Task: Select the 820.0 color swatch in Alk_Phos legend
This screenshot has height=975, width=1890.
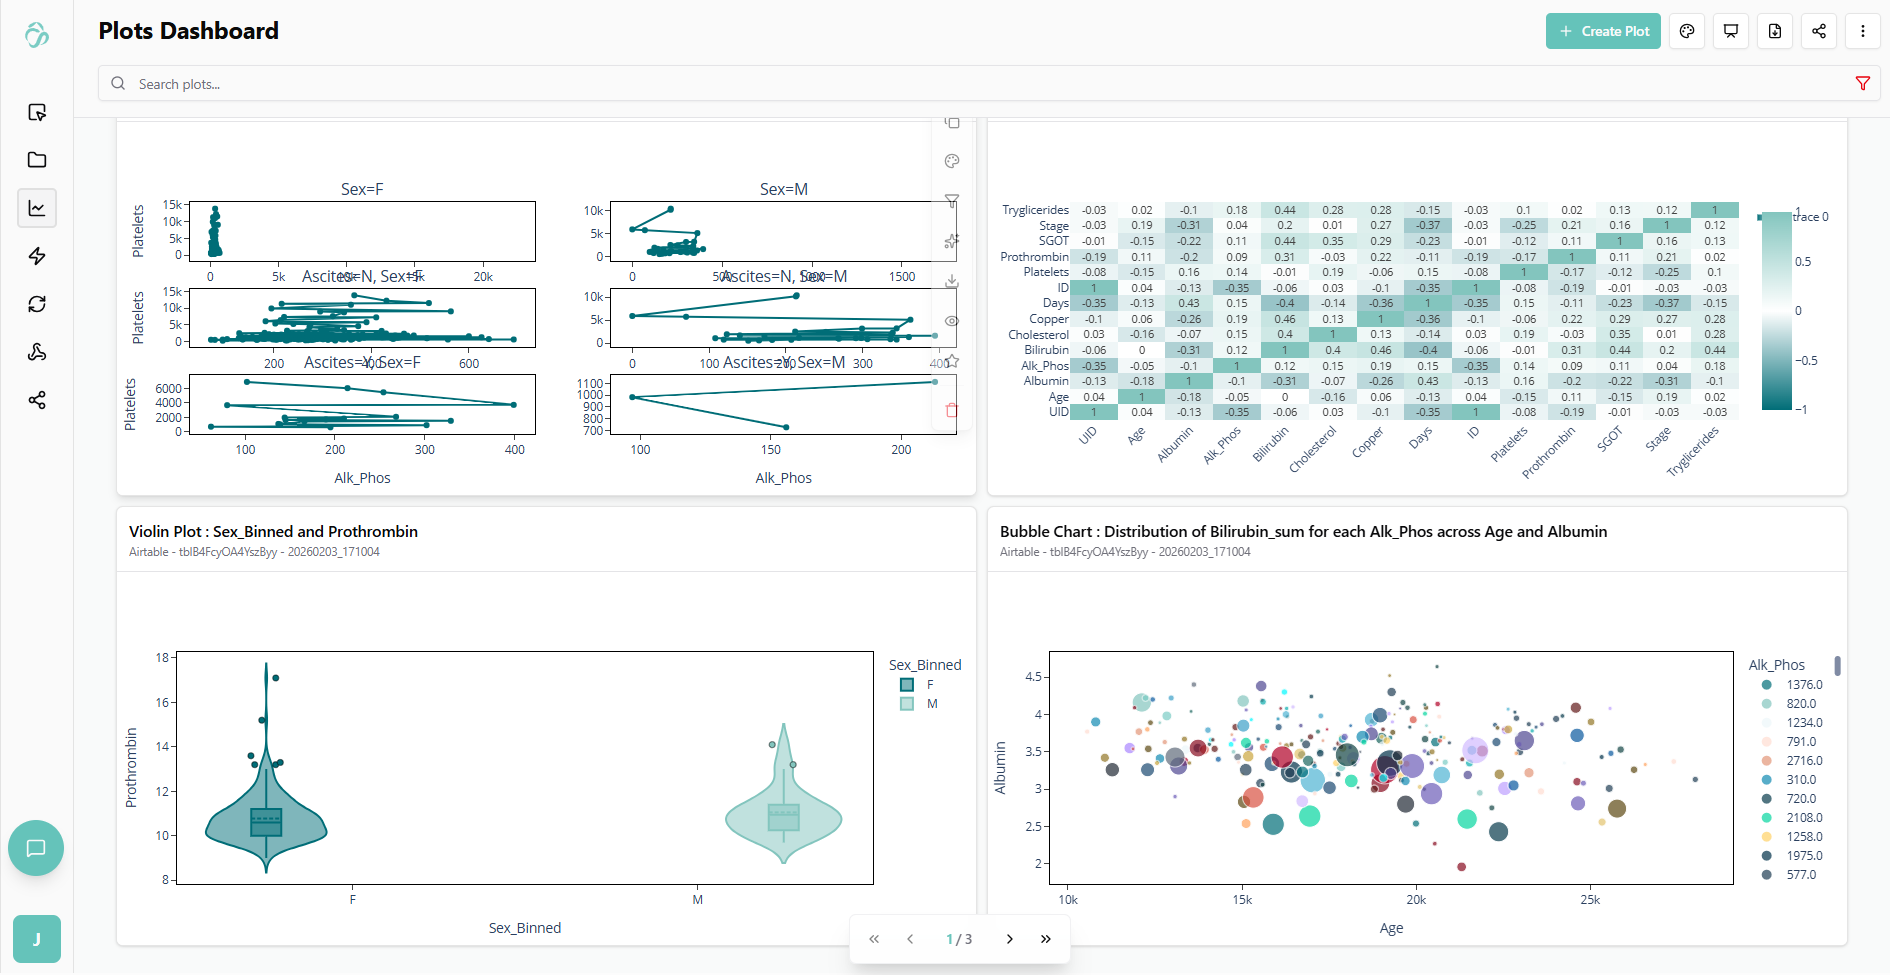Action: tap(1766, 703)
